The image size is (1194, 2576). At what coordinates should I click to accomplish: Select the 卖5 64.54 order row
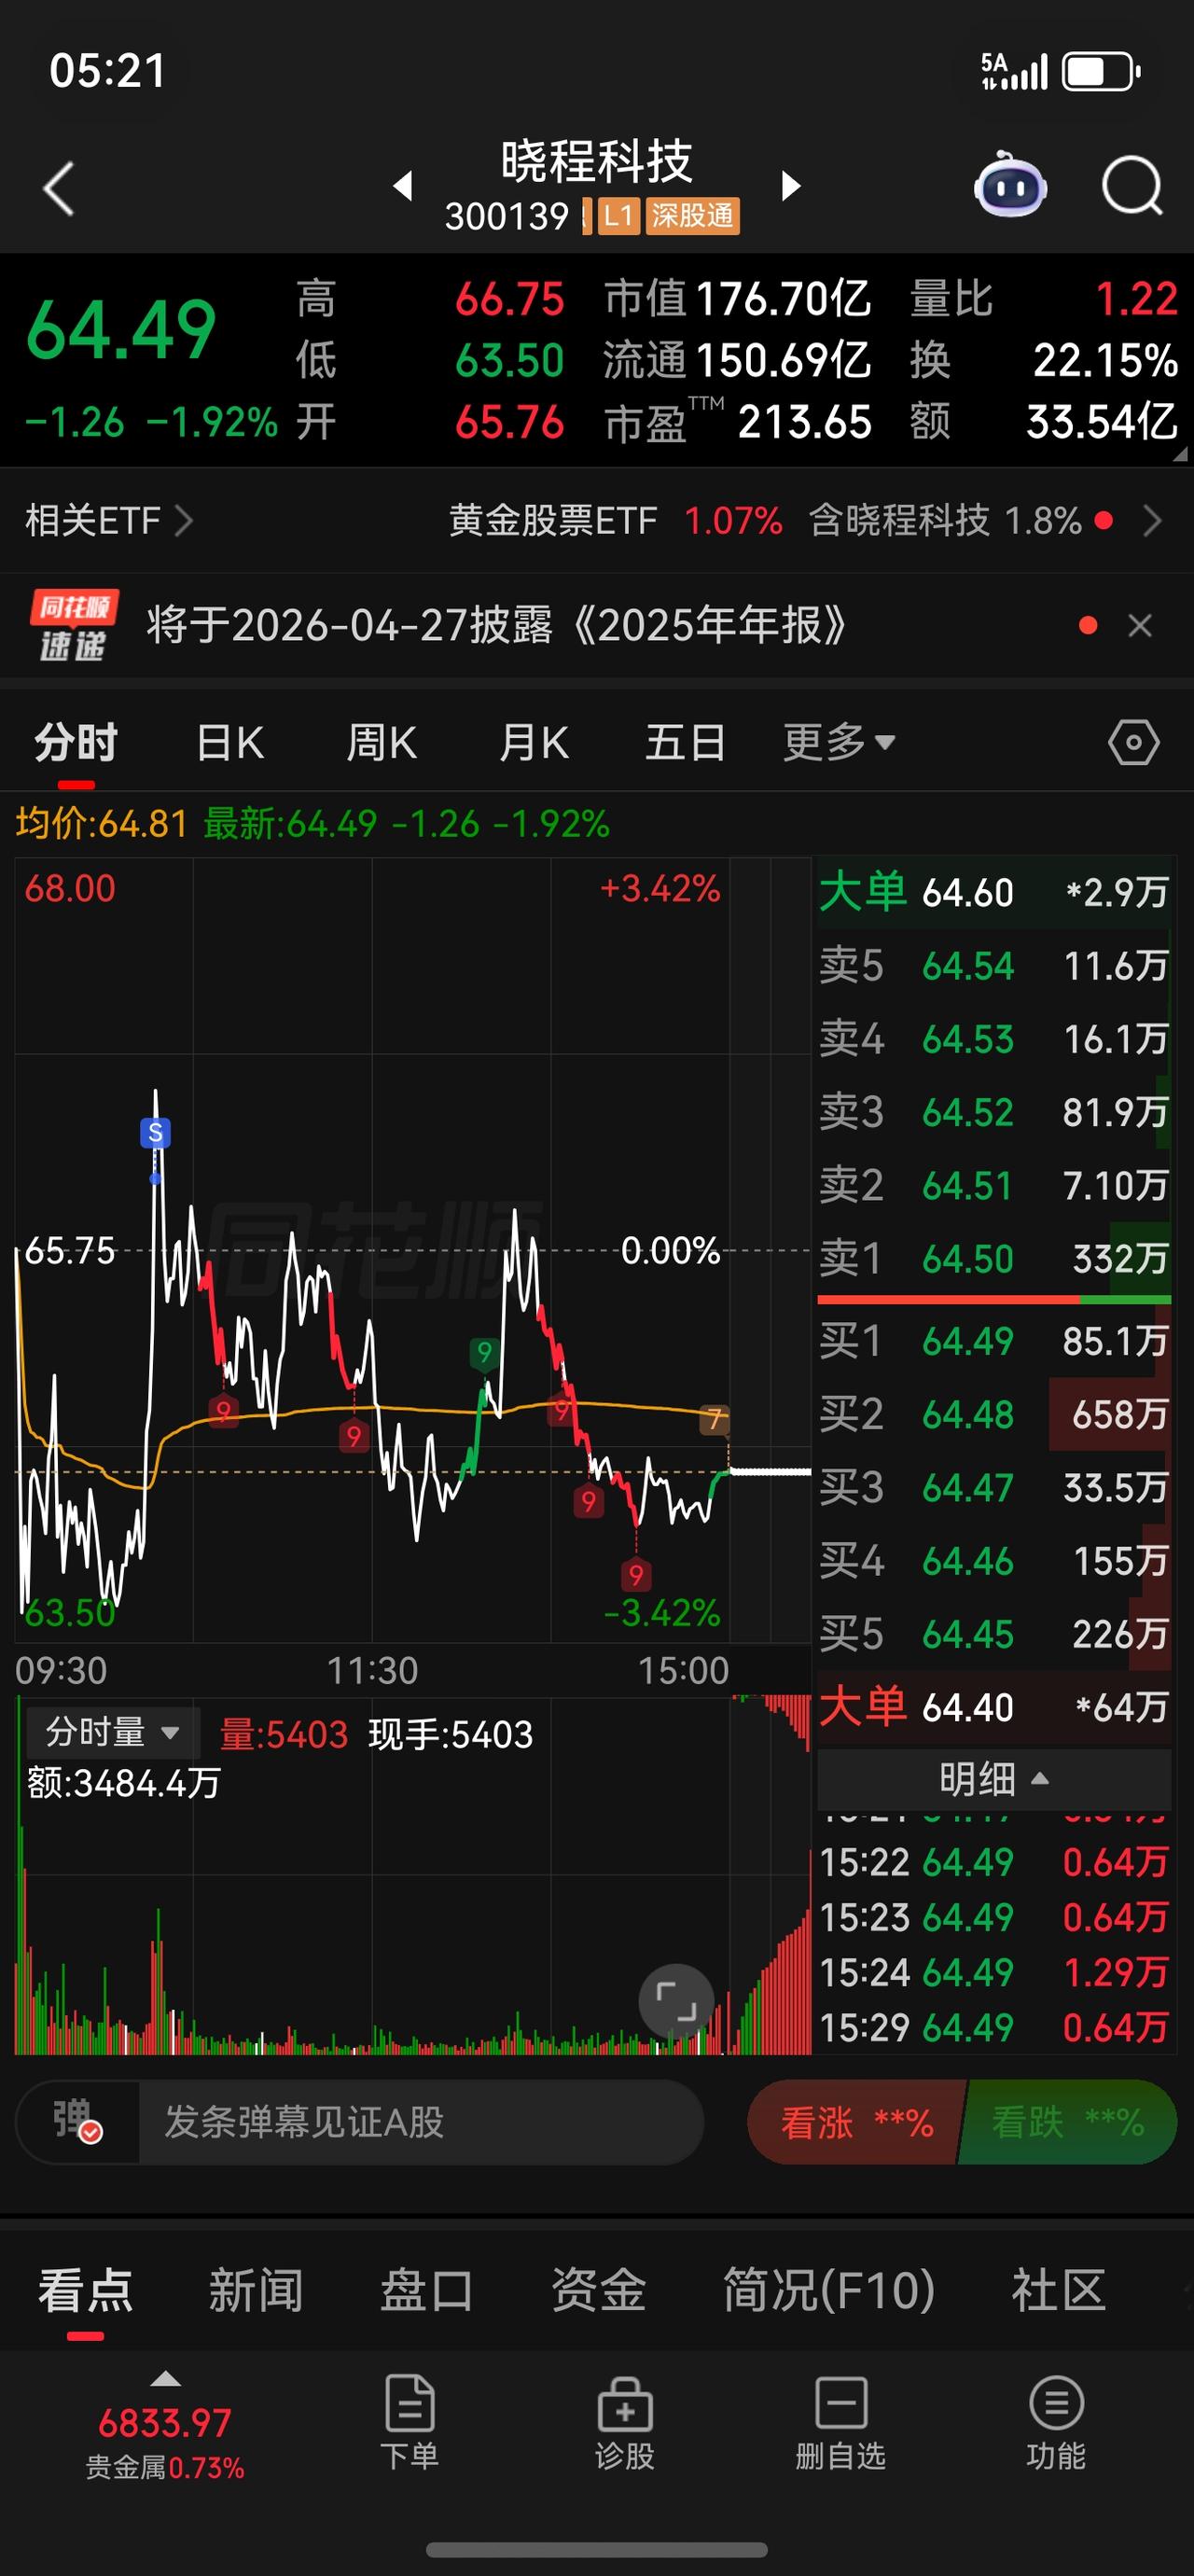[994, 966]
